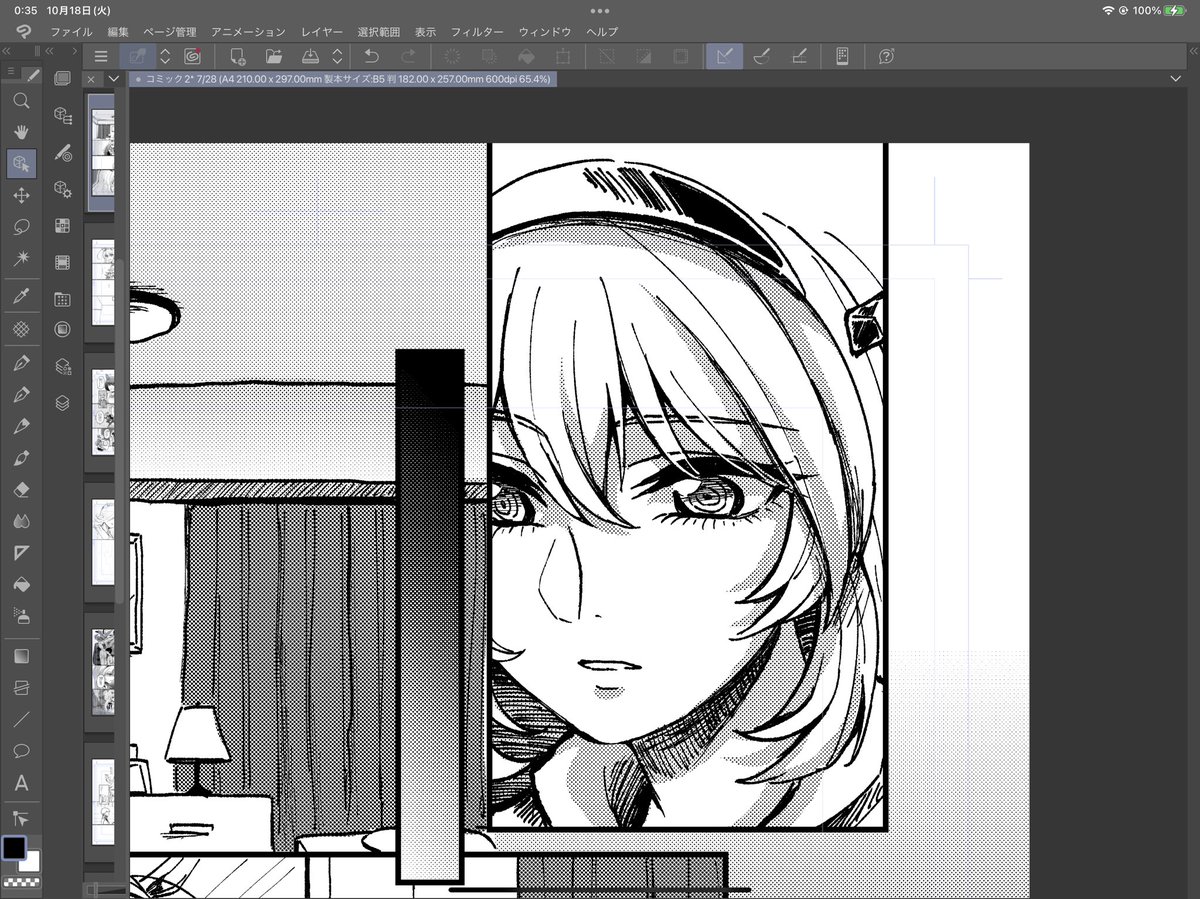Open the フィルター menu
This screenshot has width=1200, height=899.
[477, 32]
